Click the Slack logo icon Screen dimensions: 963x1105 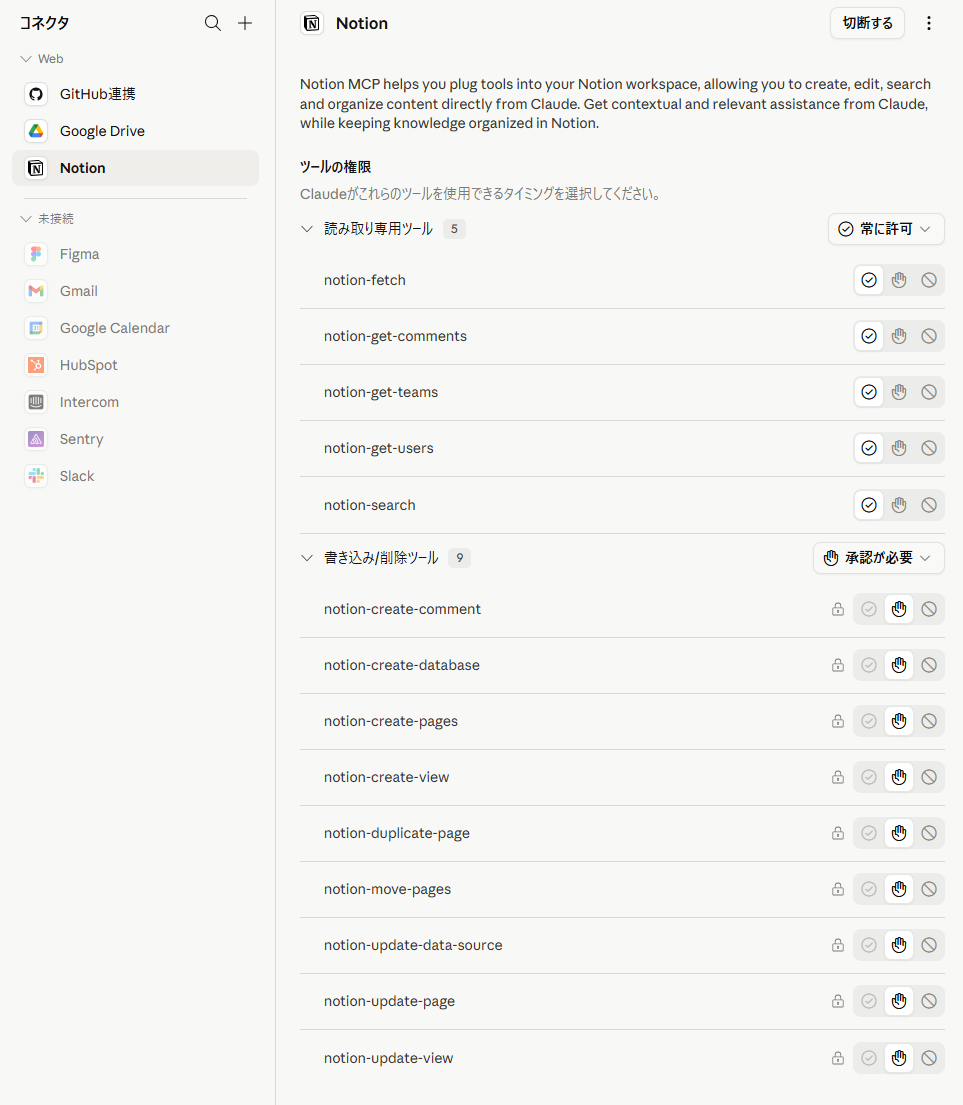[36, 476]
